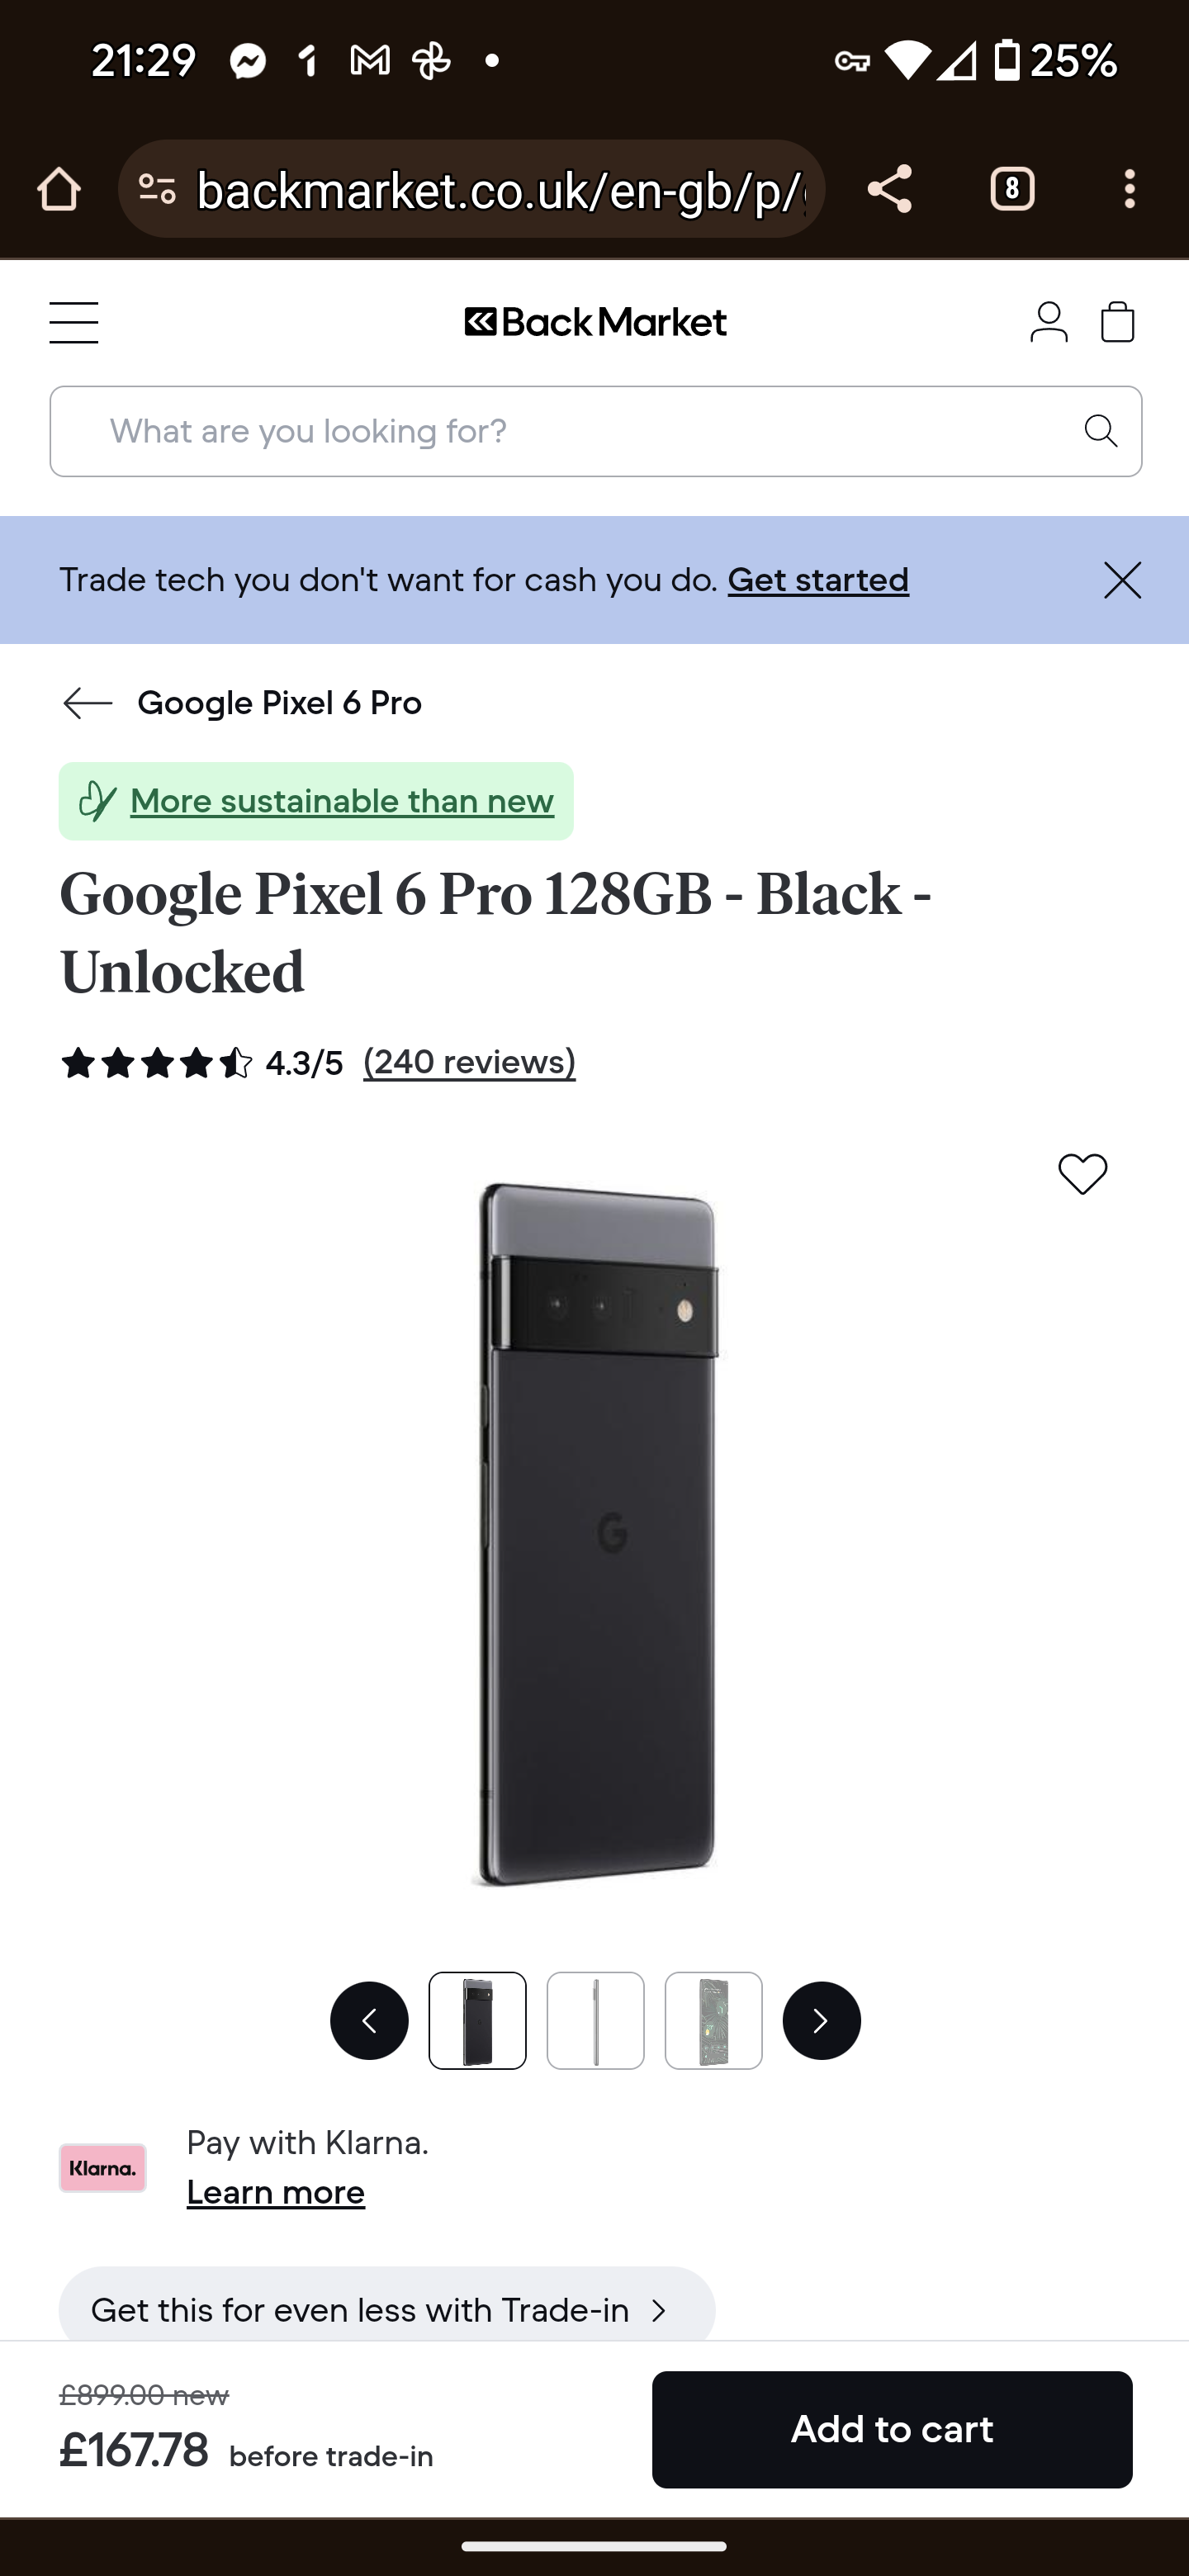Show the previous product image
This screenshot has height=2576, width=1189.
369,2020
